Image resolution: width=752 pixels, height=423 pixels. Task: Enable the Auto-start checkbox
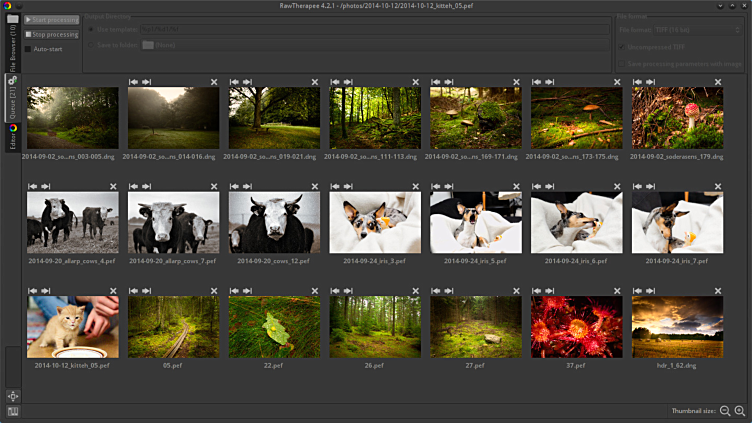[x=29, y=48]
